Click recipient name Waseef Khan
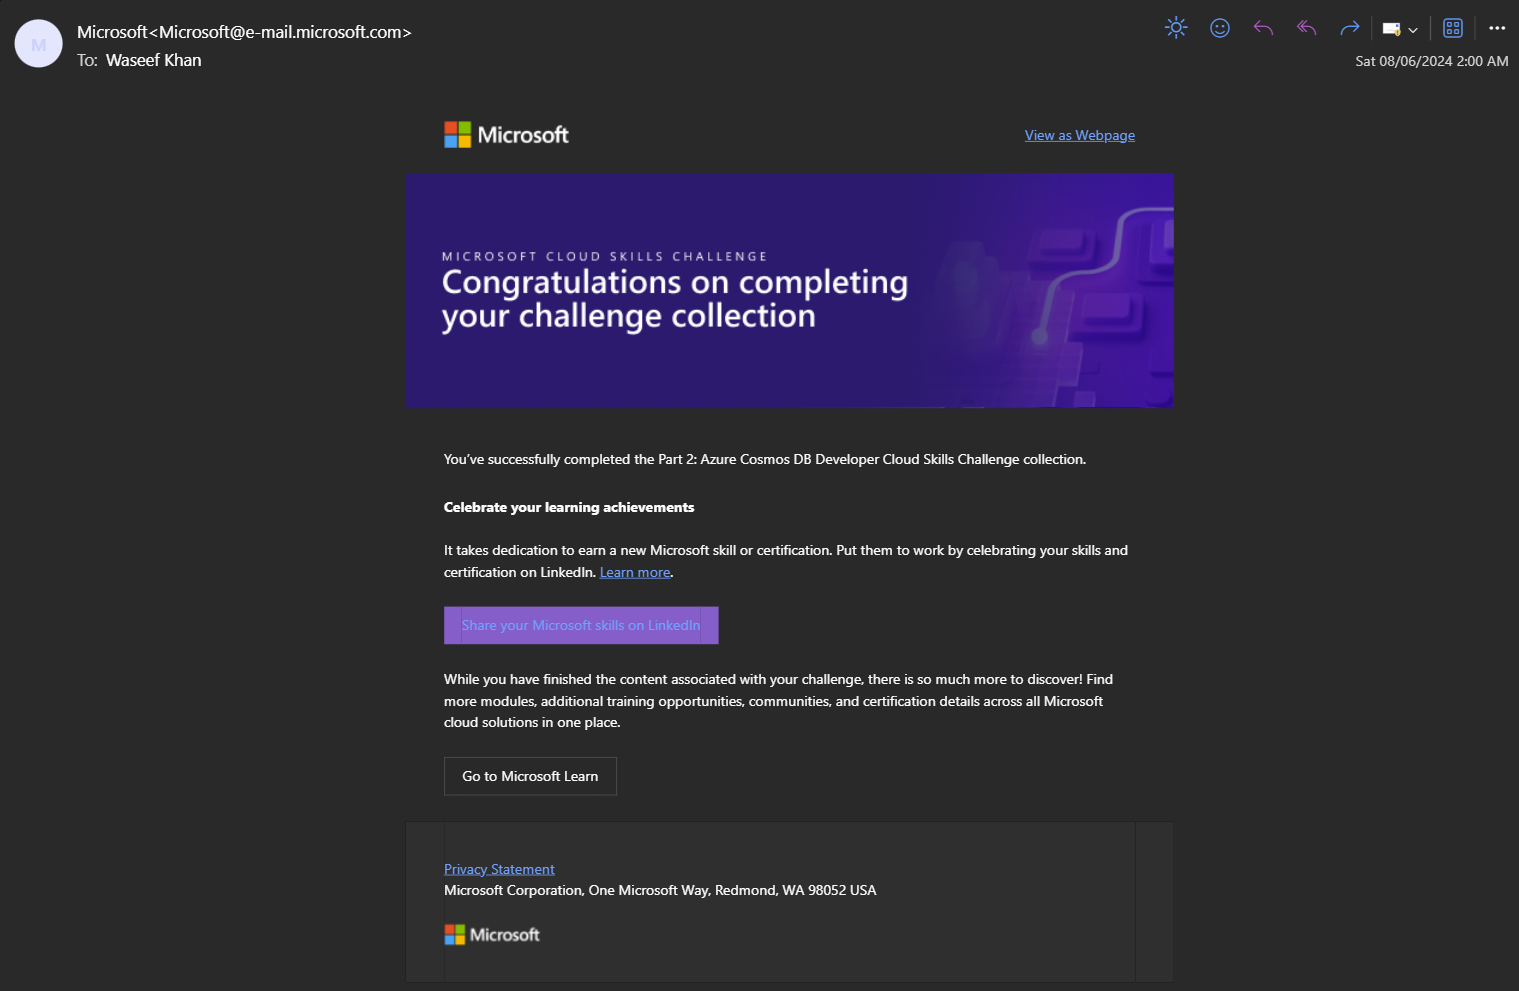This screenshot has width=1519, height=991. (x=153, y=60)
